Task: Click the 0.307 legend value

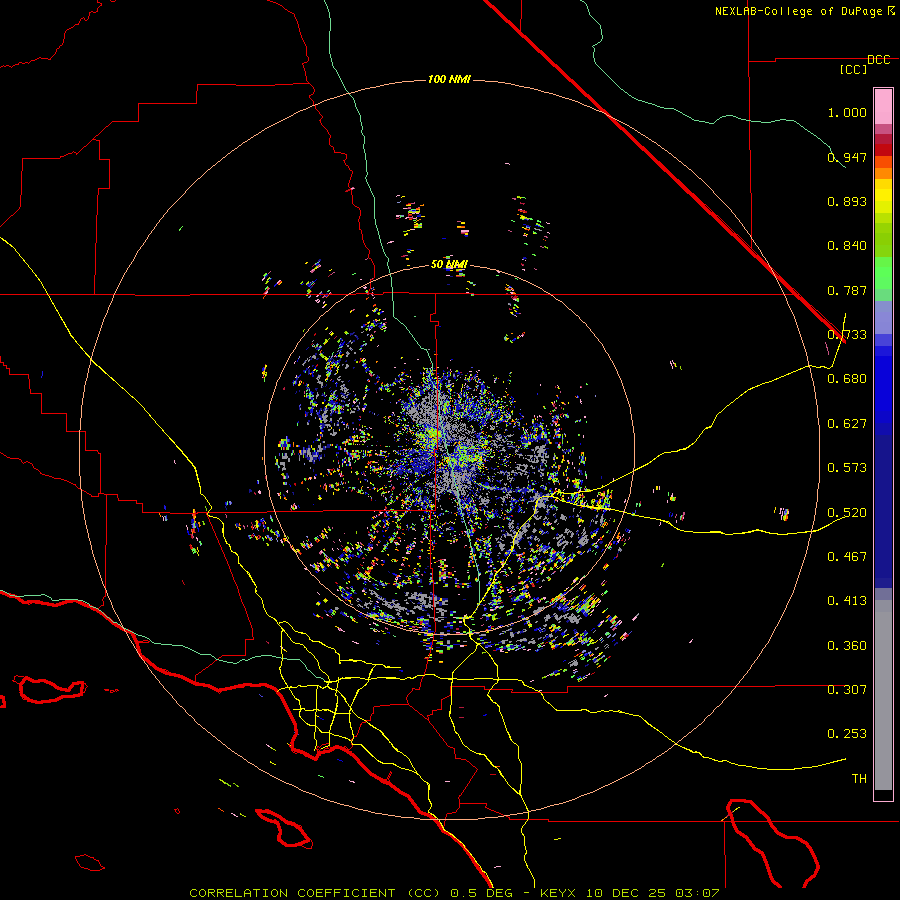Action: coord(847,690)
